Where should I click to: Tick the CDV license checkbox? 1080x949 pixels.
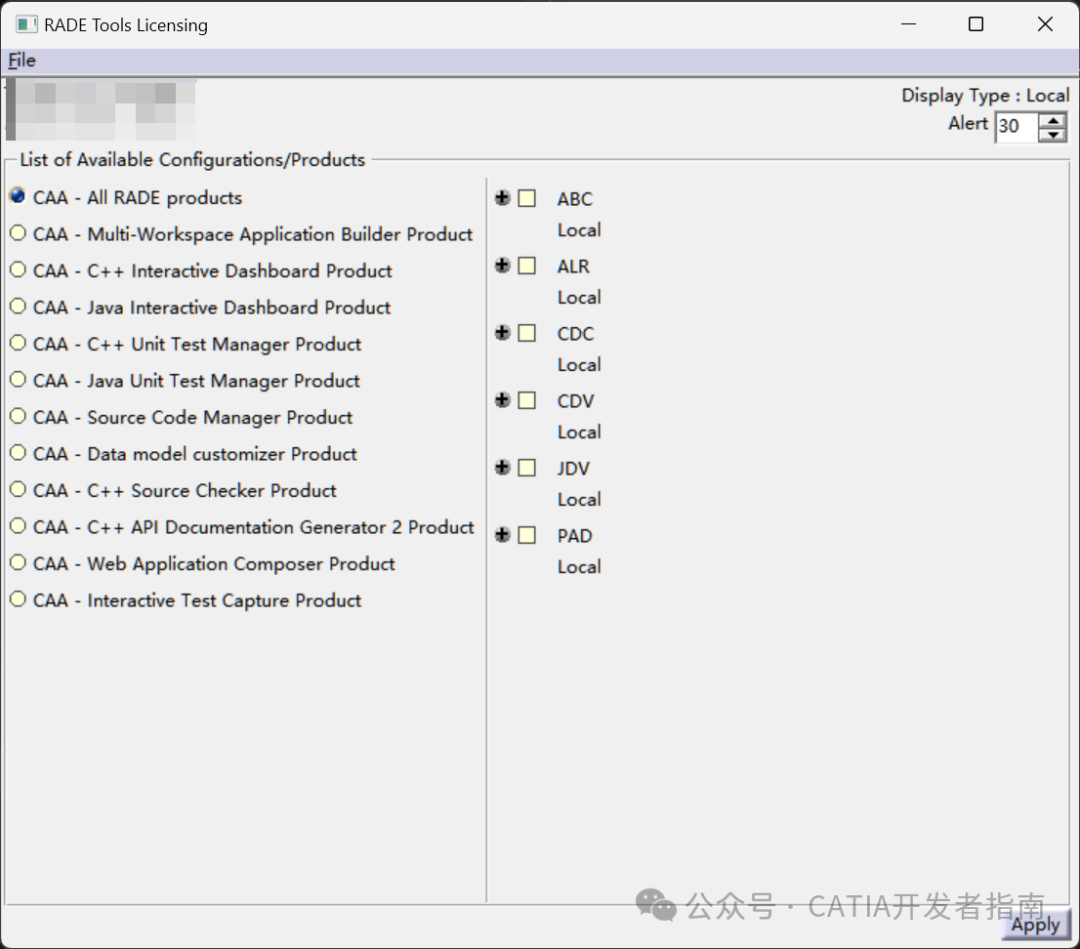point(527,400)
